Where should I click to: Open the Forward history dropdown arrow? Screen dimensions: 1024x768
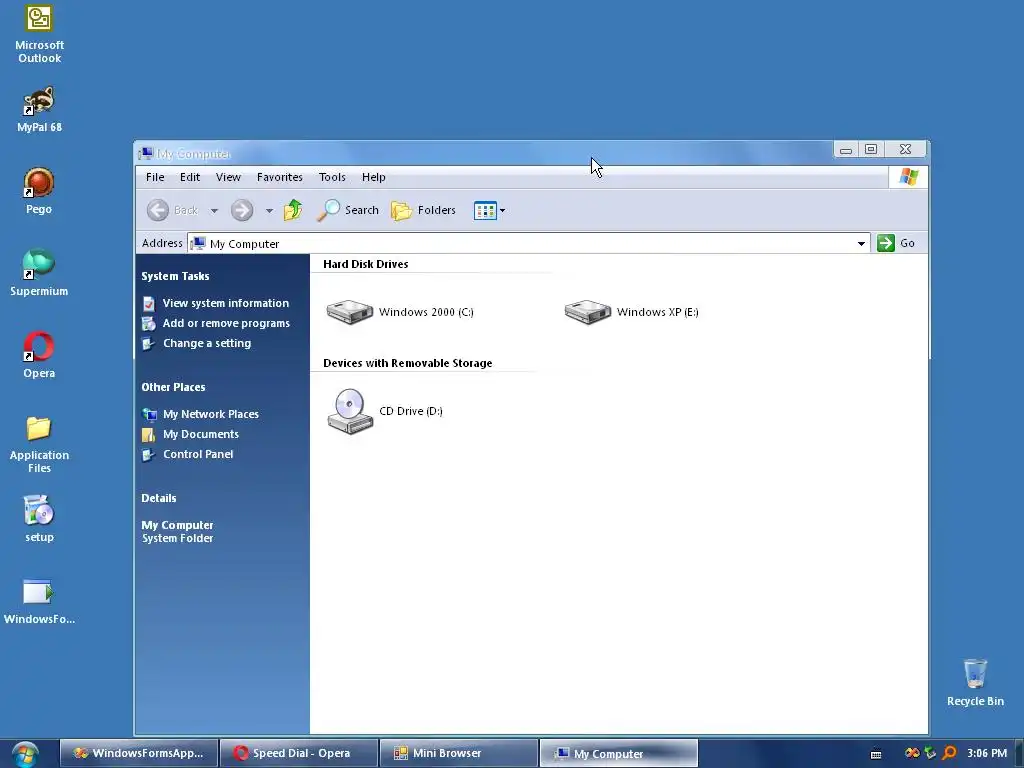pyautogui.click(x=269, y=210)
